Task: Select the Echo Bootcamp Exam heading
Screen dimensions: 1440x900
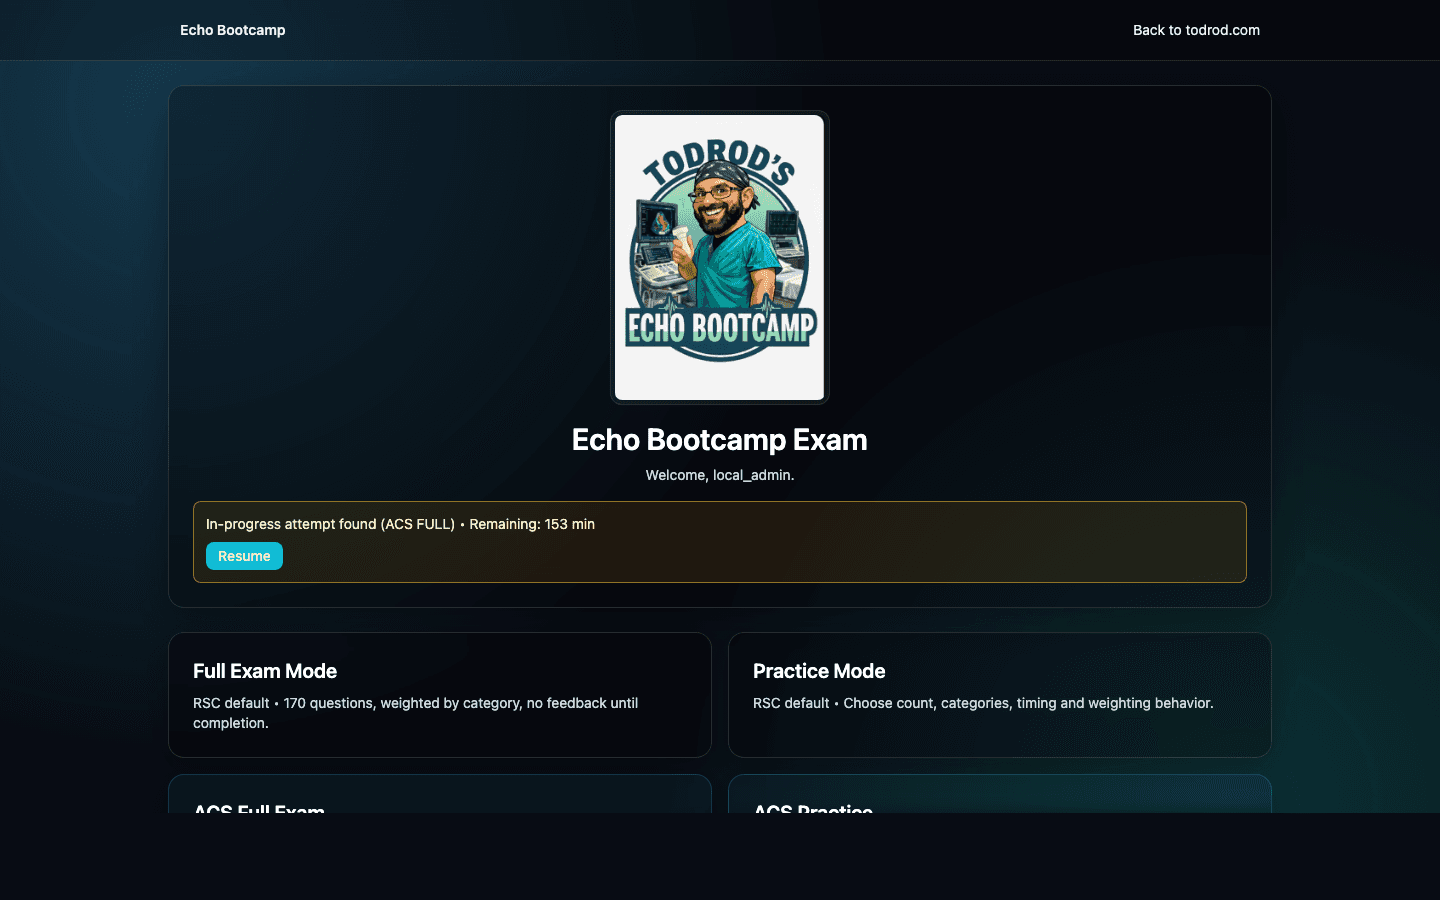Action: click(x=720, y=440)
